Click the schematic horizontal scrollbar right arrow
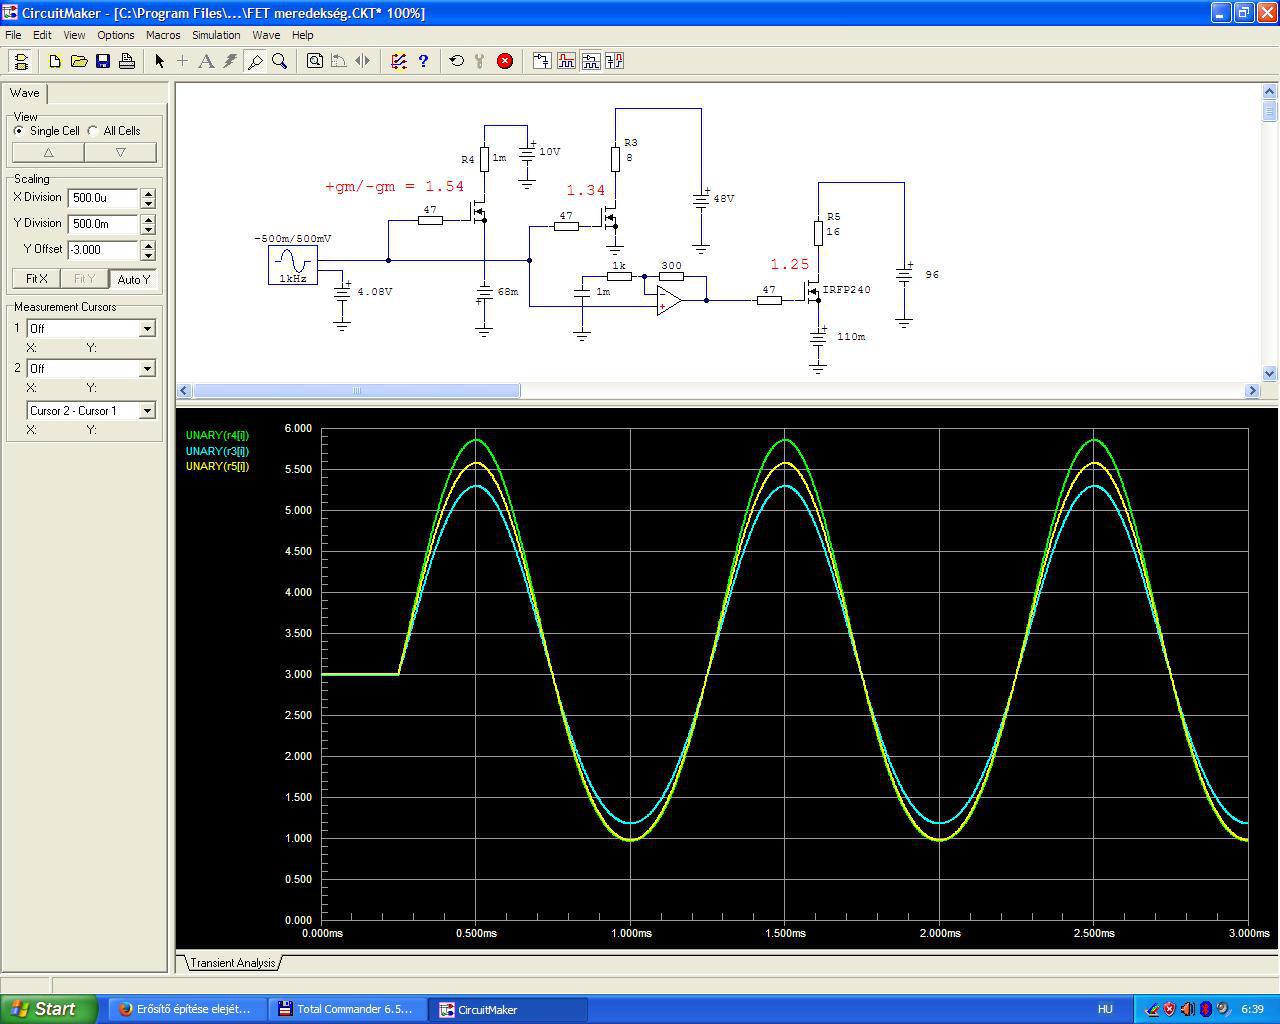Viewport: 1280px width, 1024px height. 1253,391
